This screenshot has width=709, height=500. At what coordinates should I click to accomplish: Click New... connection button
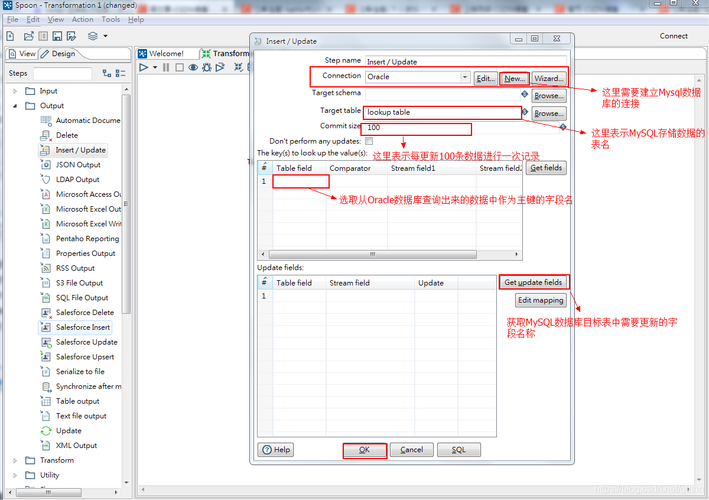[x=515, y=78]
